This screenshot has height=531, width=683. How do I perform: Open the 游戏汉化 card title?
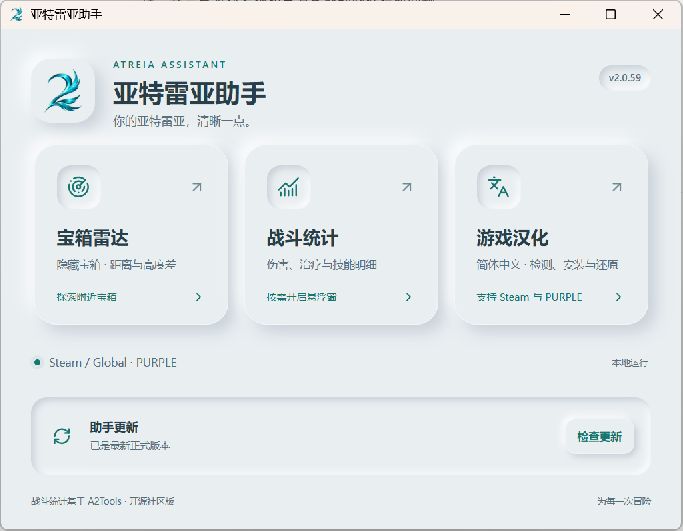[x=512, y=238]
